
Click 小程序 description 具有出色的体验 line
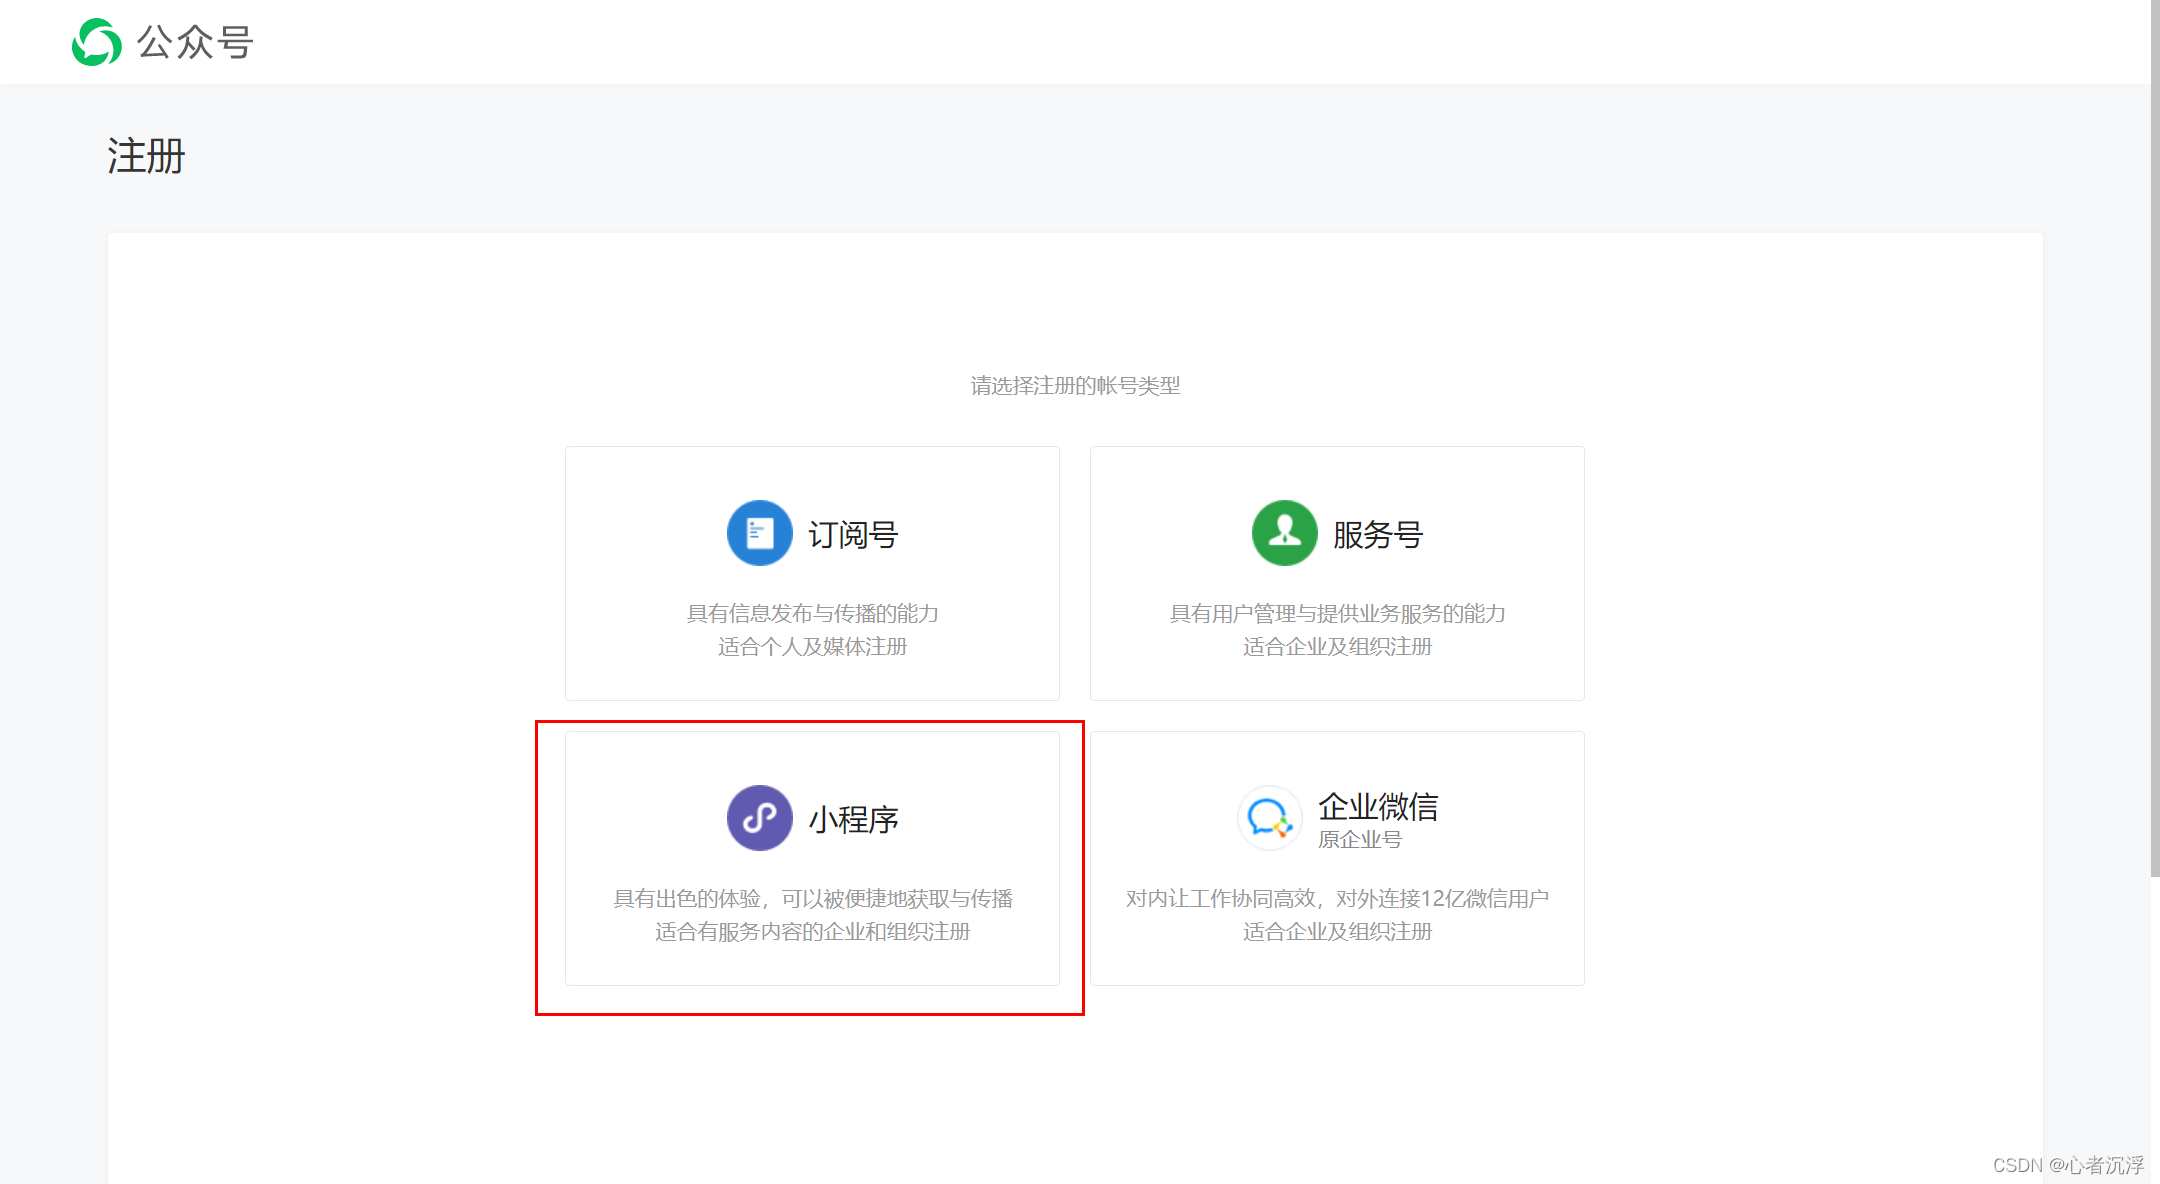[812, 898]
